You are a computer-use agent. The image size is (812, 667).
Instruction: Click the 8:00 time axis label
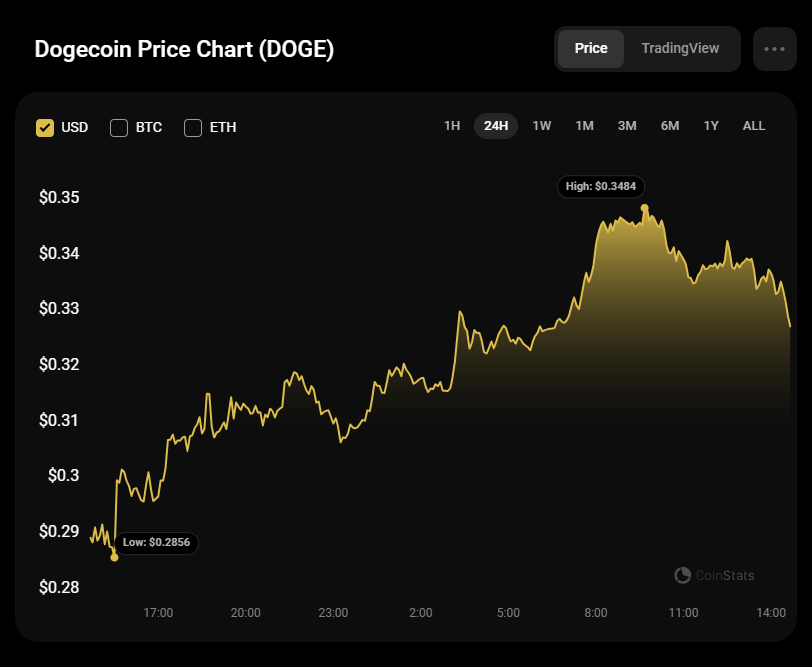[596, 613]
